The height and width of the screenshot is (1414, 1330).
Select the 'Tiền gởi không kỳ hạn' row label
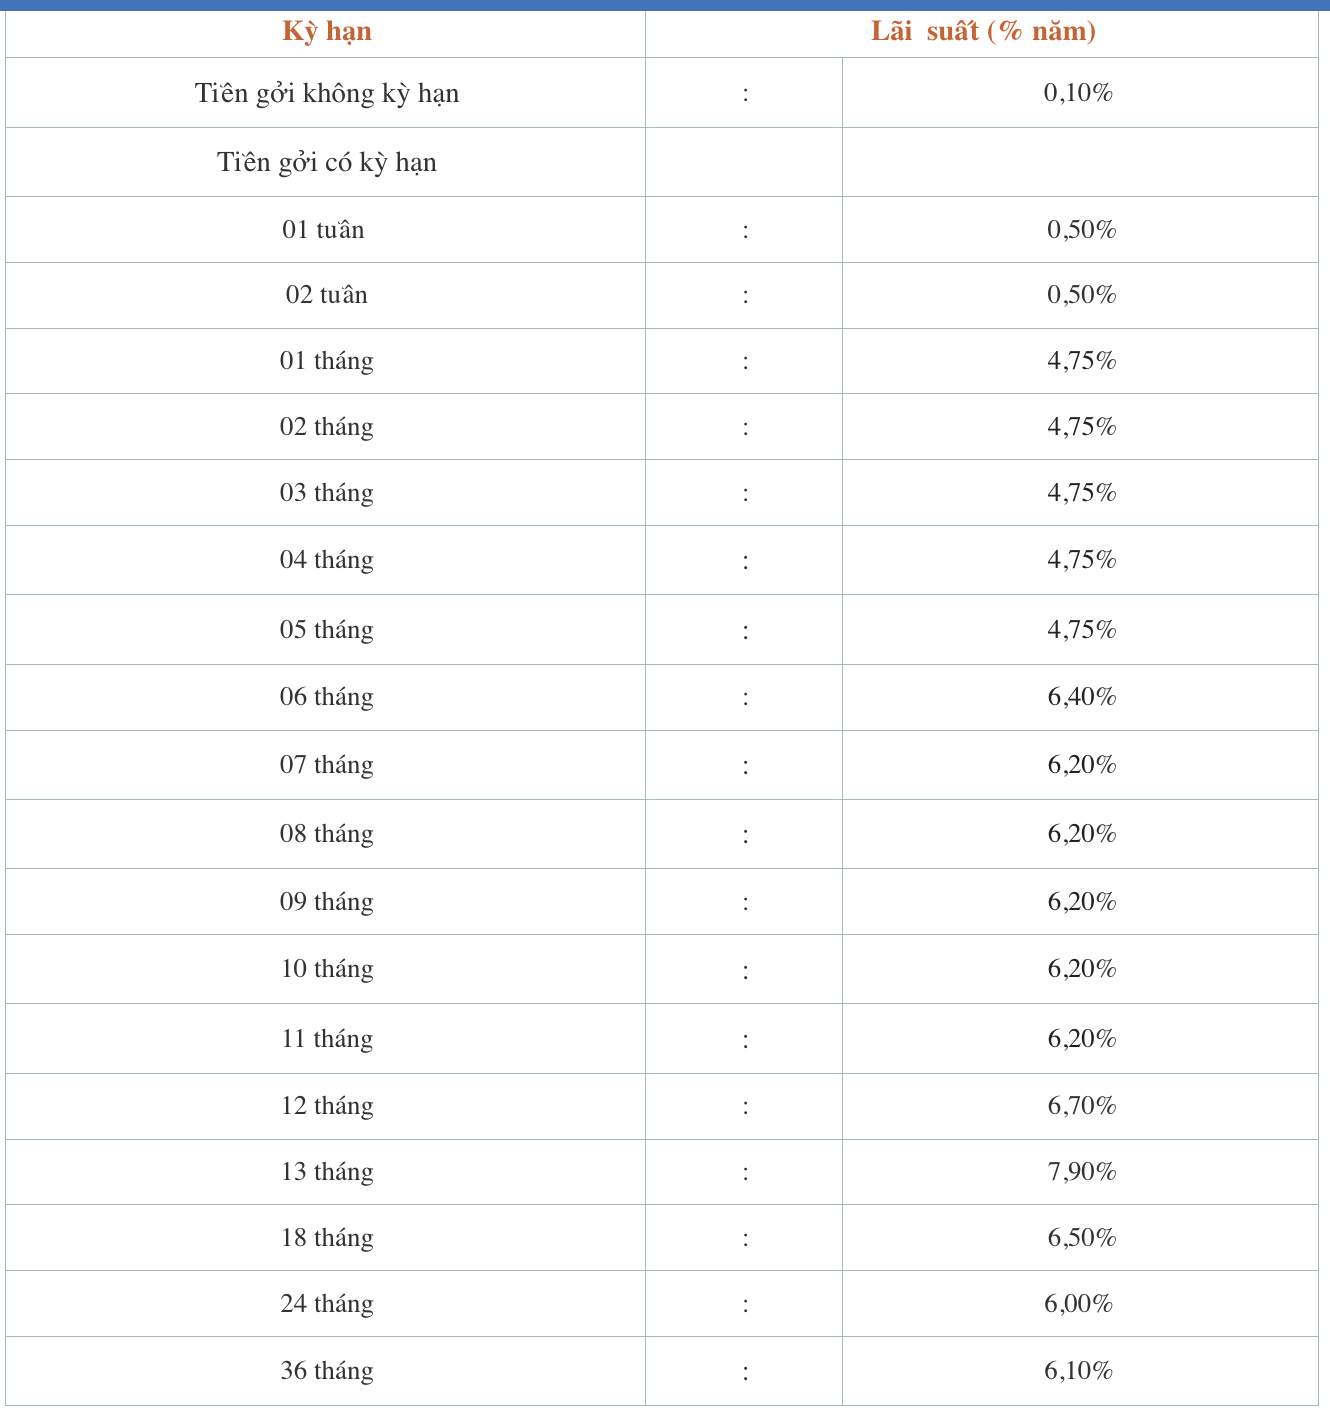[327, 93]
